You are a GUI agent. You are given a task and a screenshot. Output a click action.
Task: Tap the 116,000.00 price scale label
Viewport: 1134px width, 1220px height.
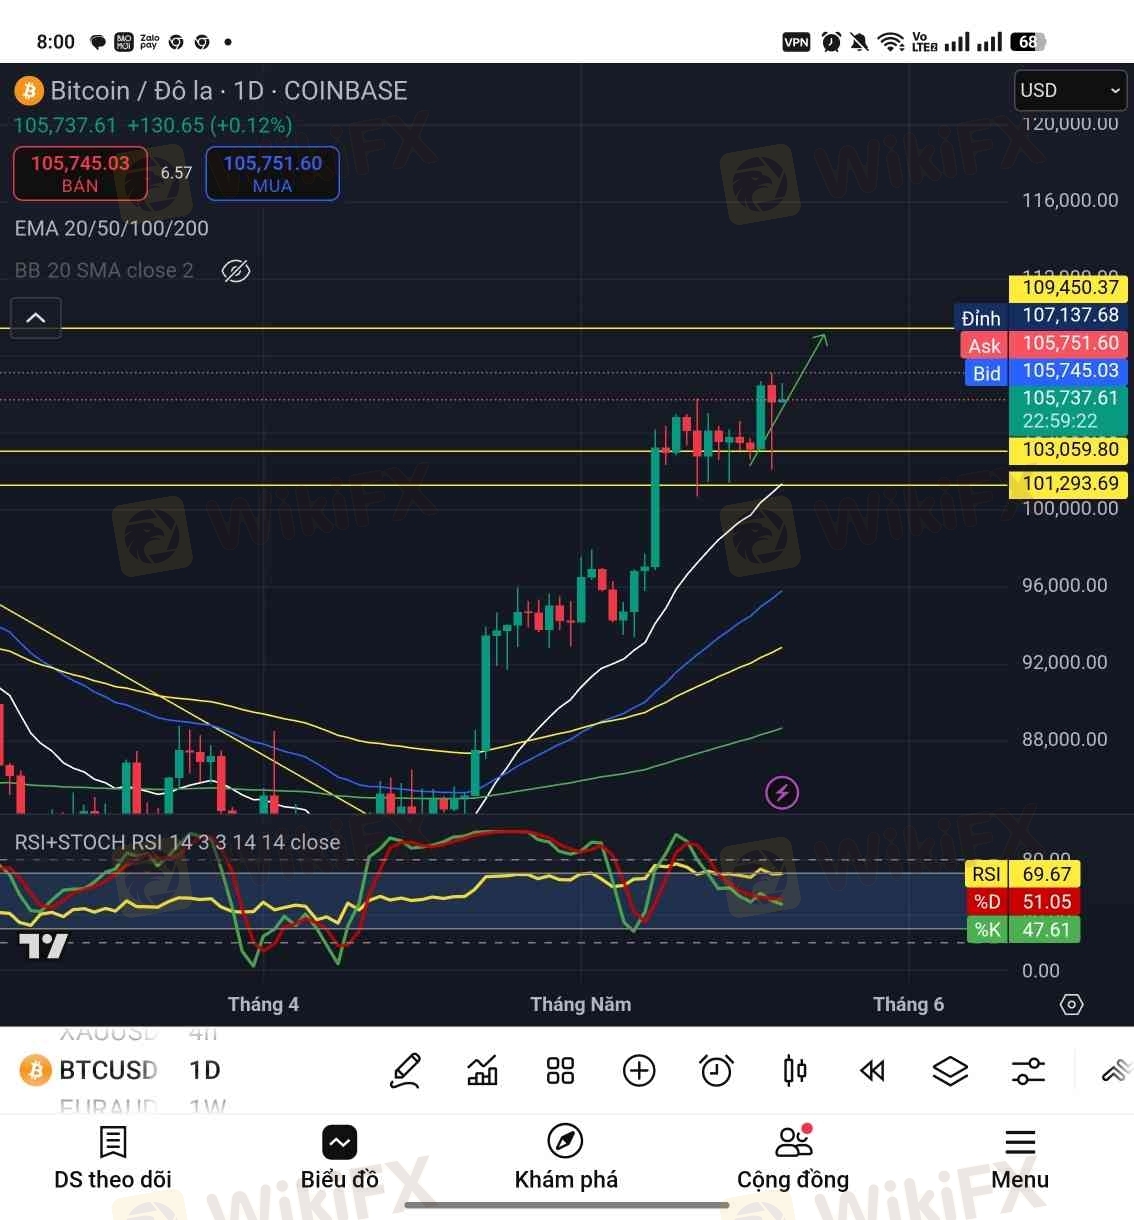[x=1070, y=200]
